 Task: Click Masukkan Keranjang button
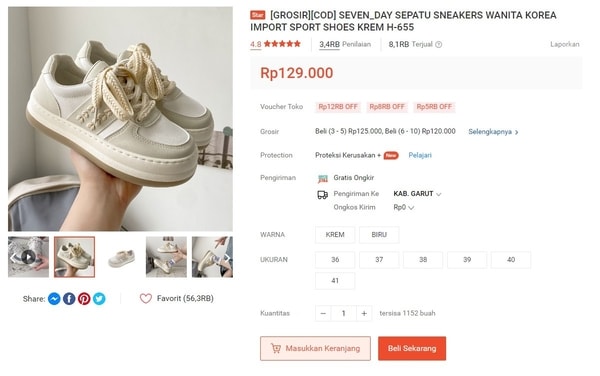(x=315, y=348)
